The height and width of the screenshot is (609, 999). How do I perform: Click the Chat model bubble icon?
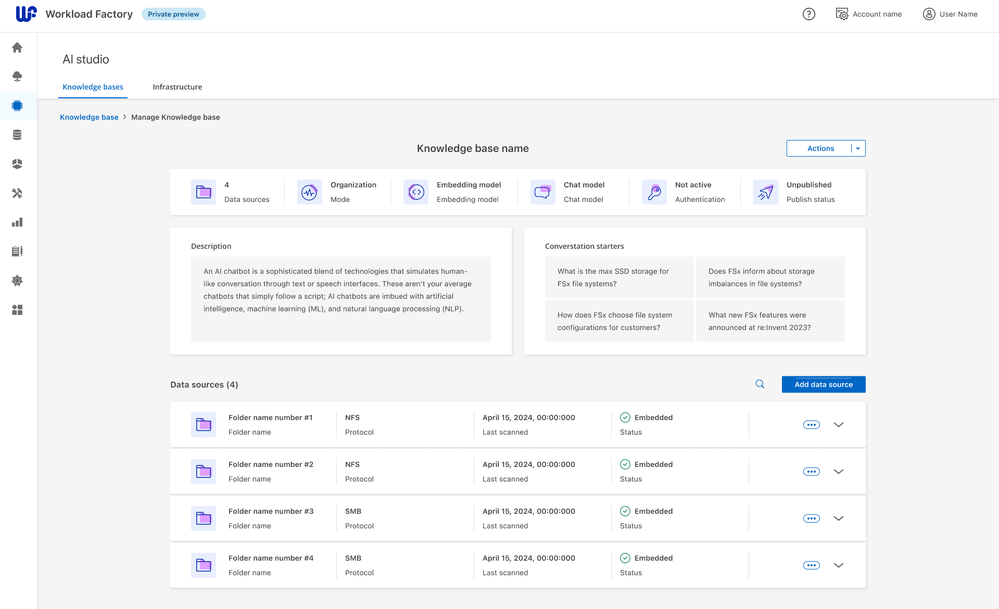point(543,192)
